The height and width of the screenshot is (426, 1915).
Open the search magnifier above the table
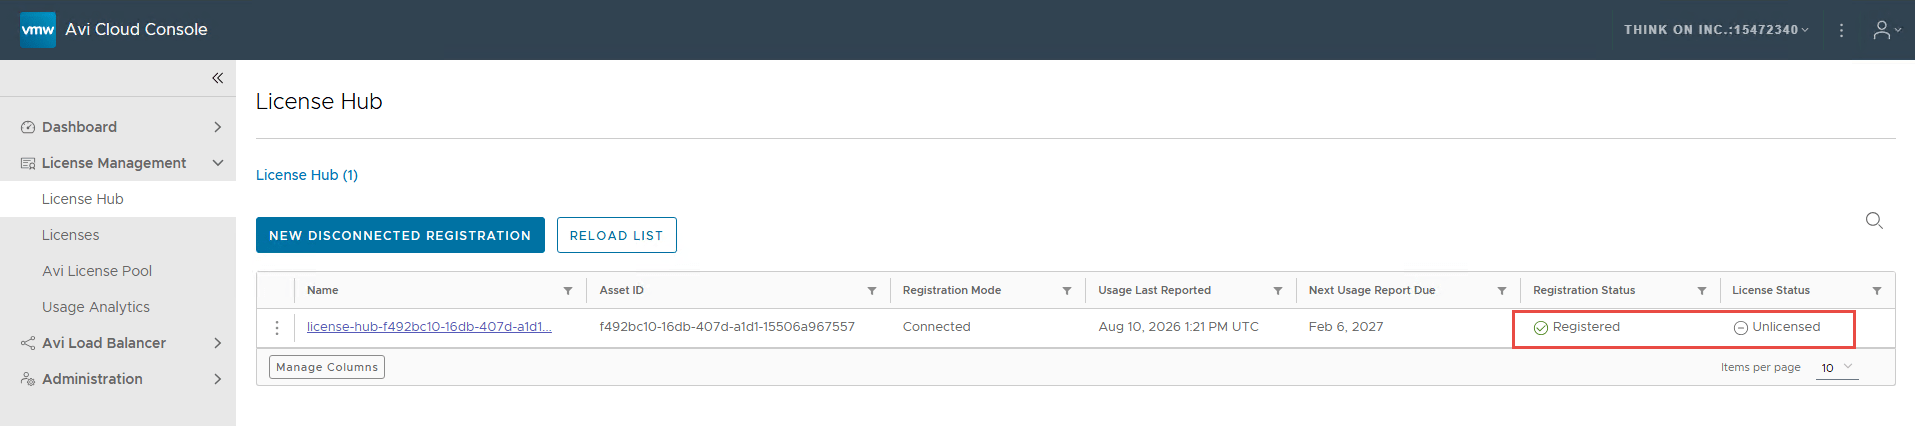point(1874,220)
